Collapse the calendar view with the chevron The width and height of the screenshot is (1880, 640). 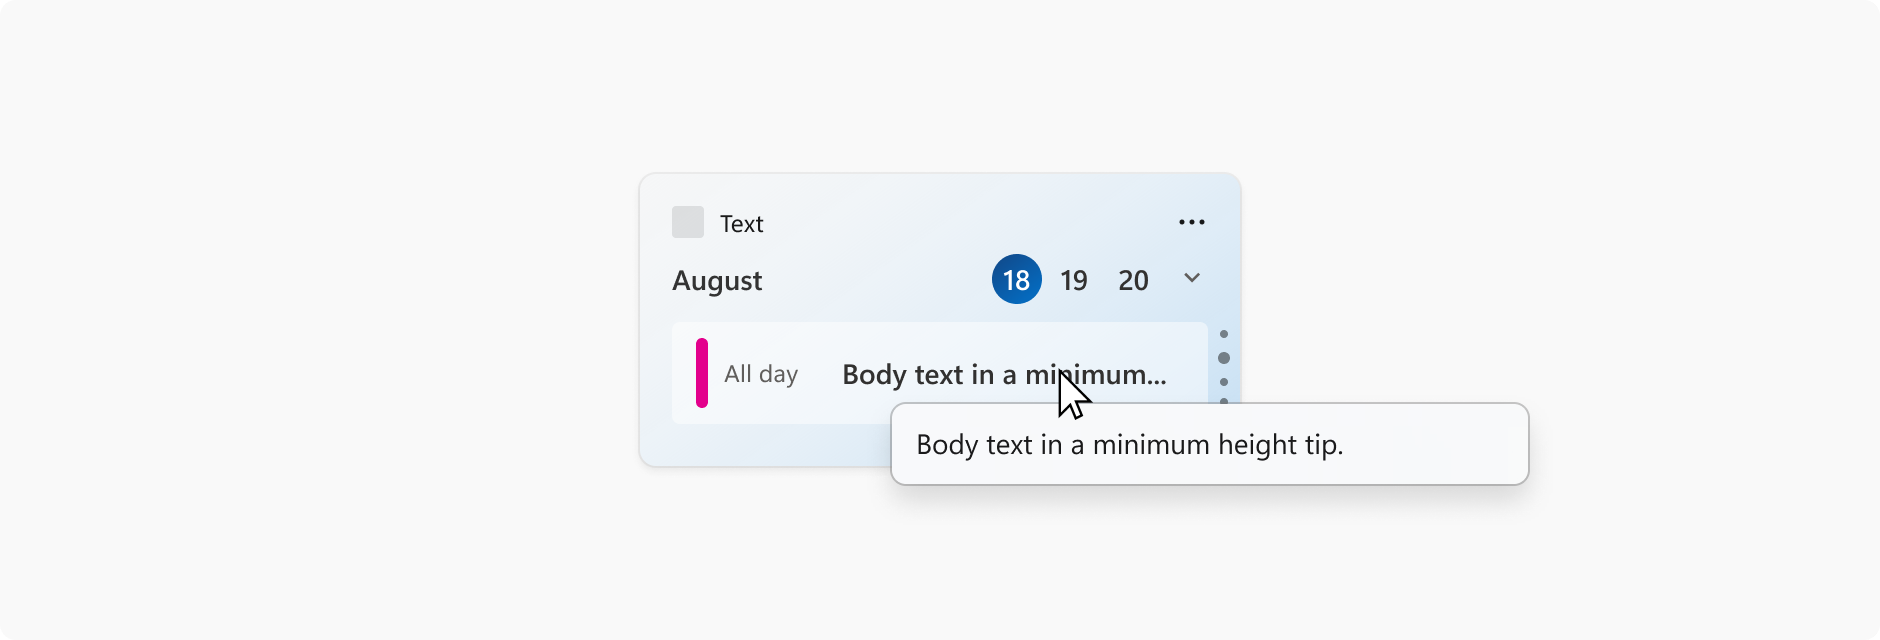tap(1191, 279)
